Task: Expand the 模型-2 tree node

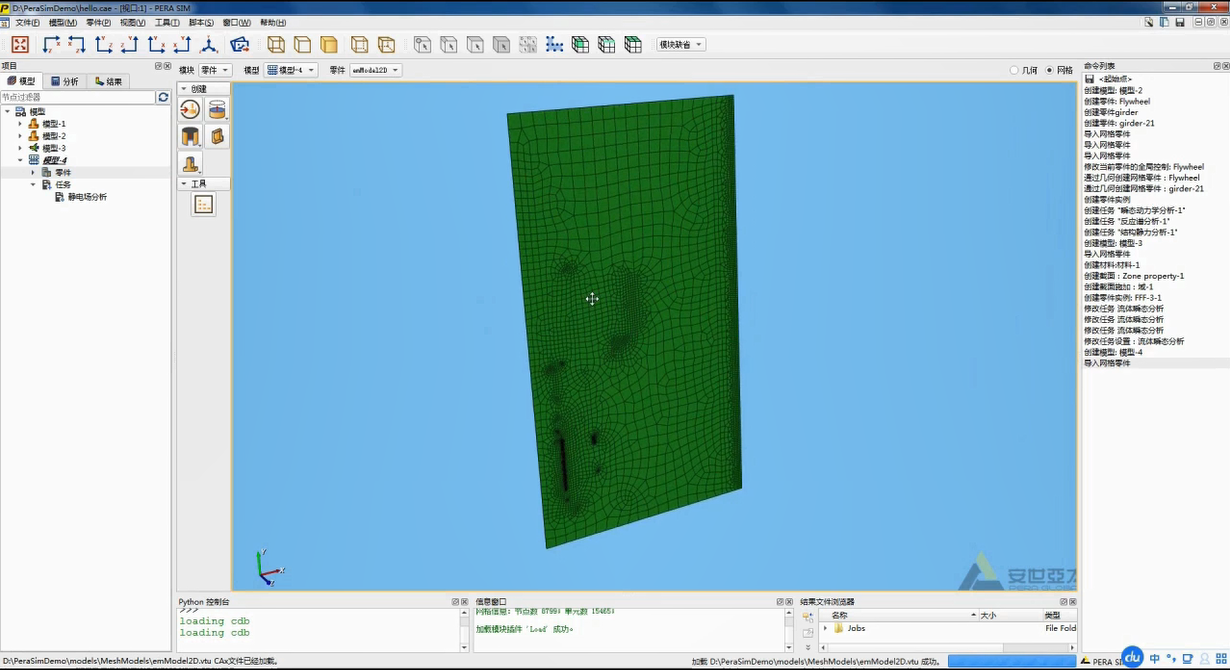Action: tap(20, 136)
